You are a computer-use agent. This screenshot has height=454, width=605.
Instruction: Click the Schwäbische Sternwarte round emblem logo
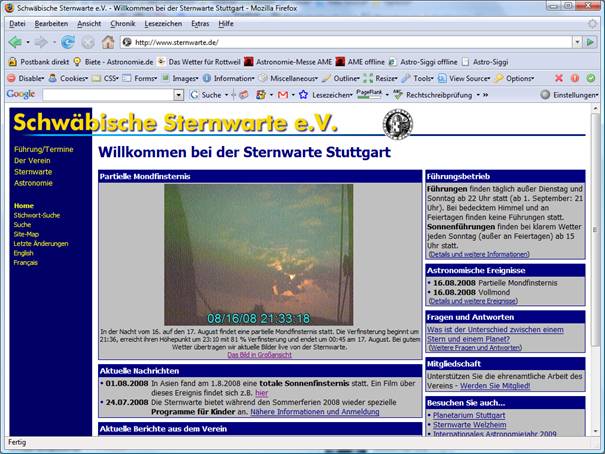tap(398, 124)
